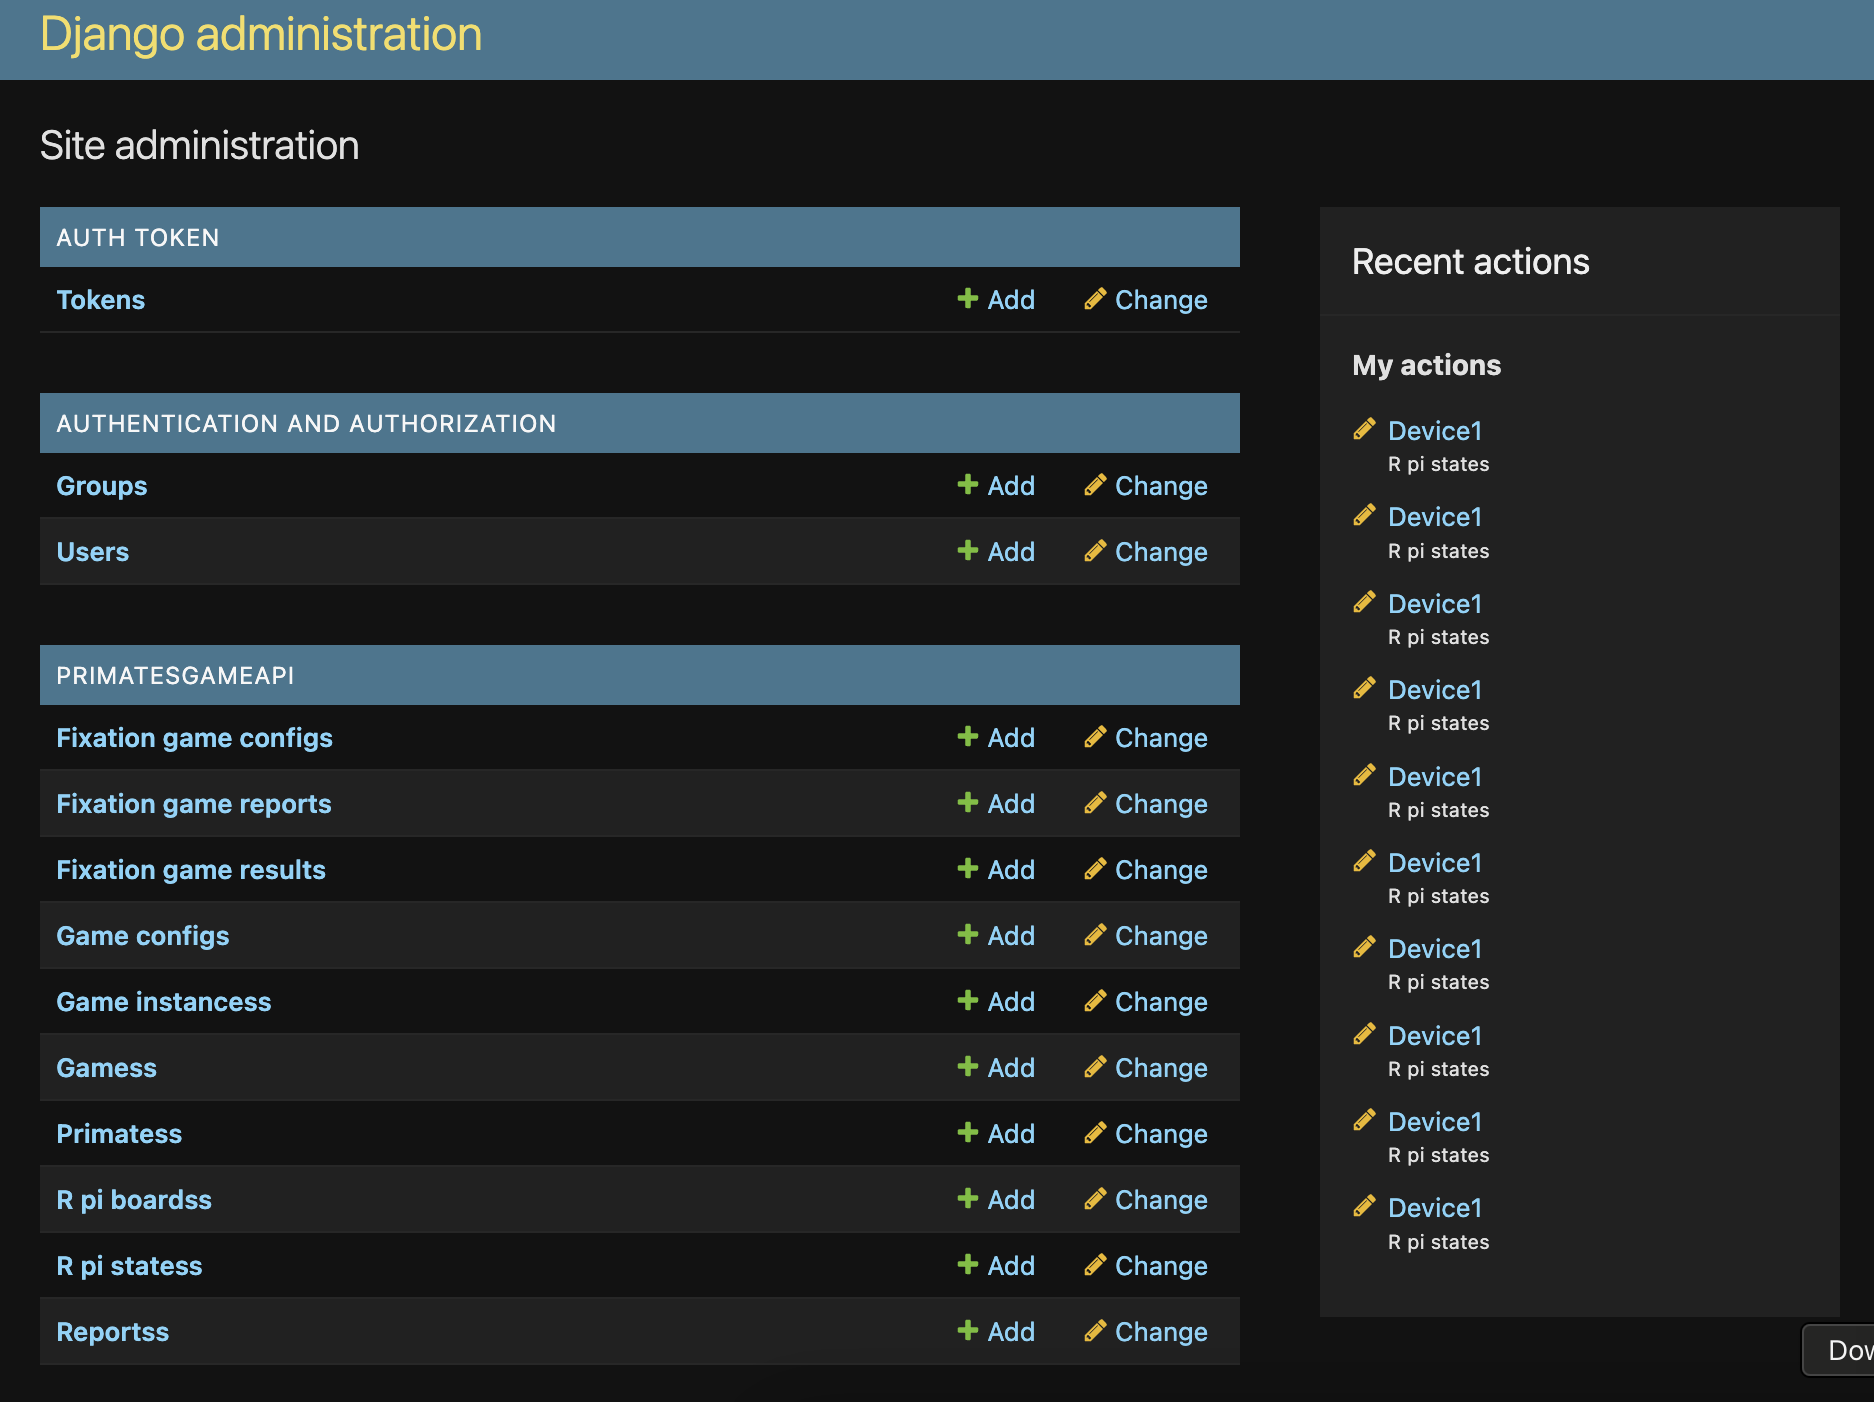Click the plus icon in the Primatess row

(967, 1132)
